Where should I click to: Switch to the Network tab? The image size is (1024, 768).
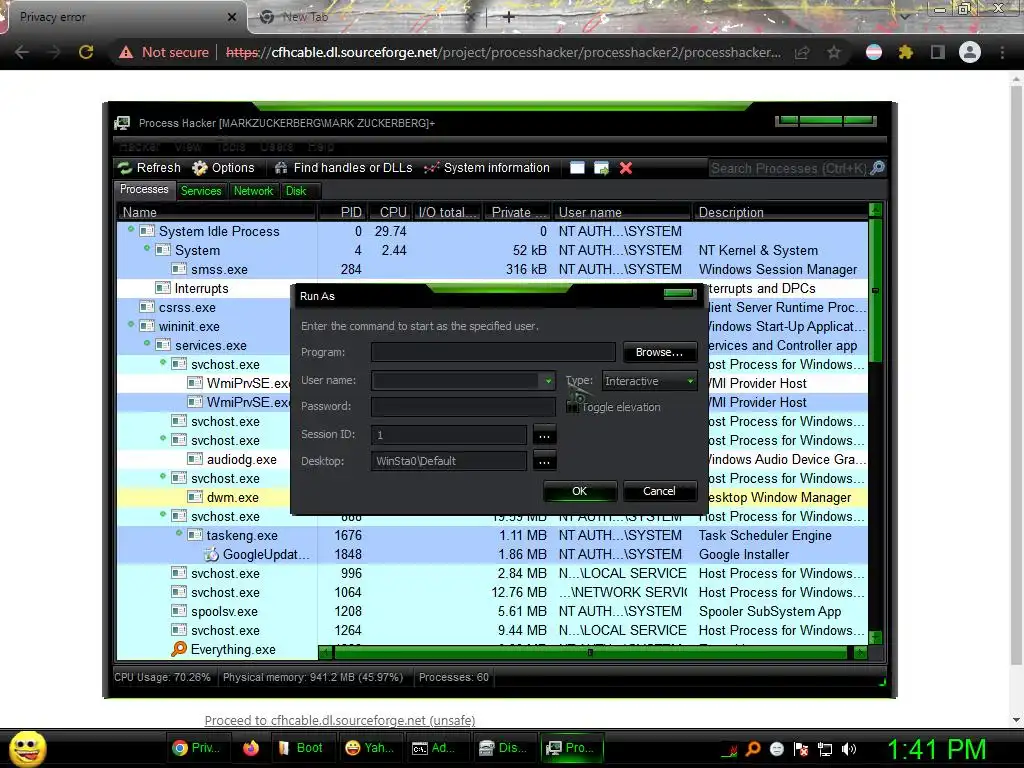(253, 191)
